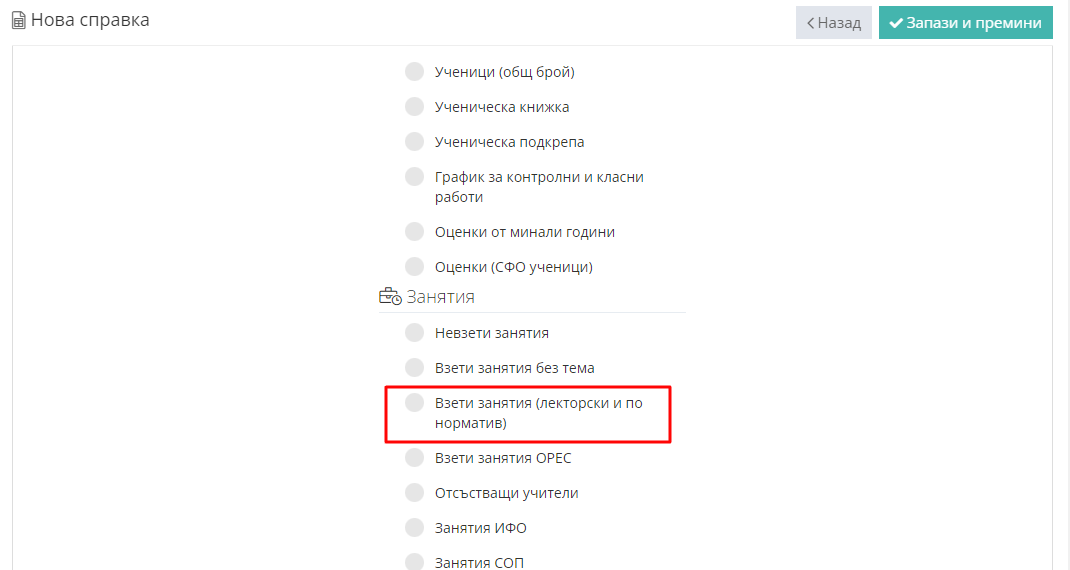
Task: Select the Отсъстващи учители radio button
Action: coord(414,493)
